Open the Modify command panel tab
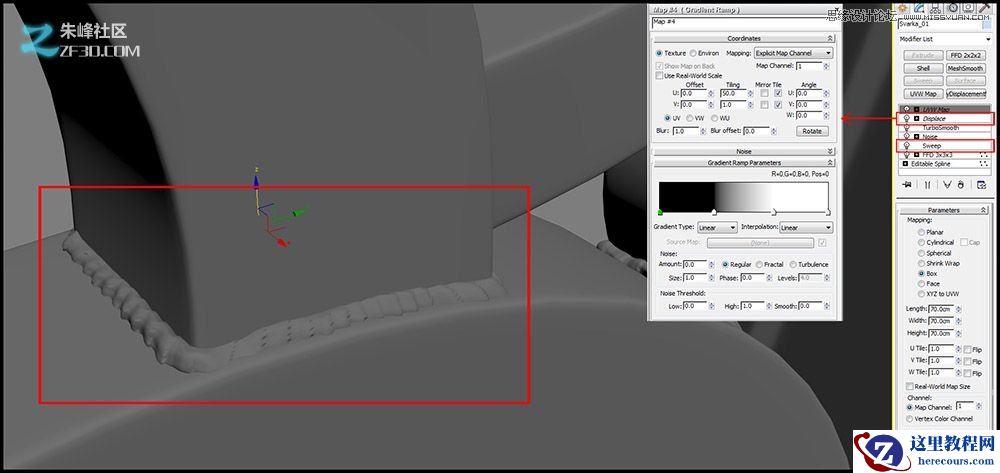Image resolution: width=1000 pixels, height=473 pixels. 919,8
